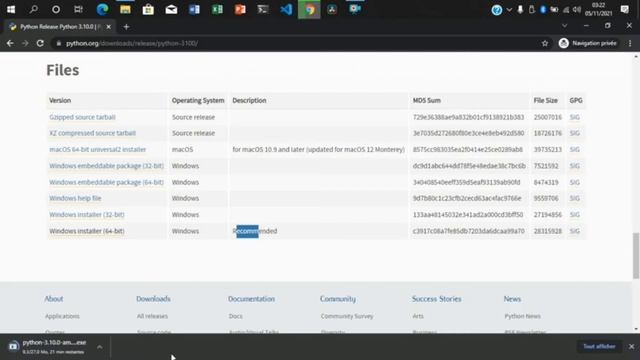Download Windows installer (32-bit)
640x360 pixels.
[x=87, y=214]
